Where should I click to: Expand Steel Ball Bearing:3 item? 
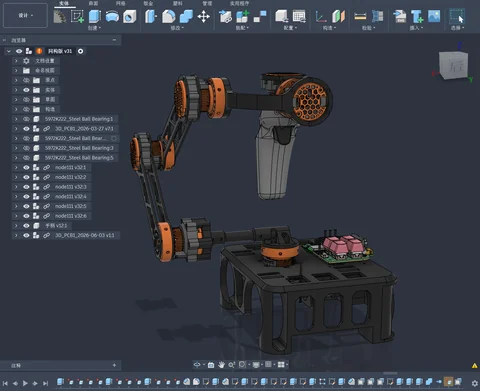[x=16, y=148]
